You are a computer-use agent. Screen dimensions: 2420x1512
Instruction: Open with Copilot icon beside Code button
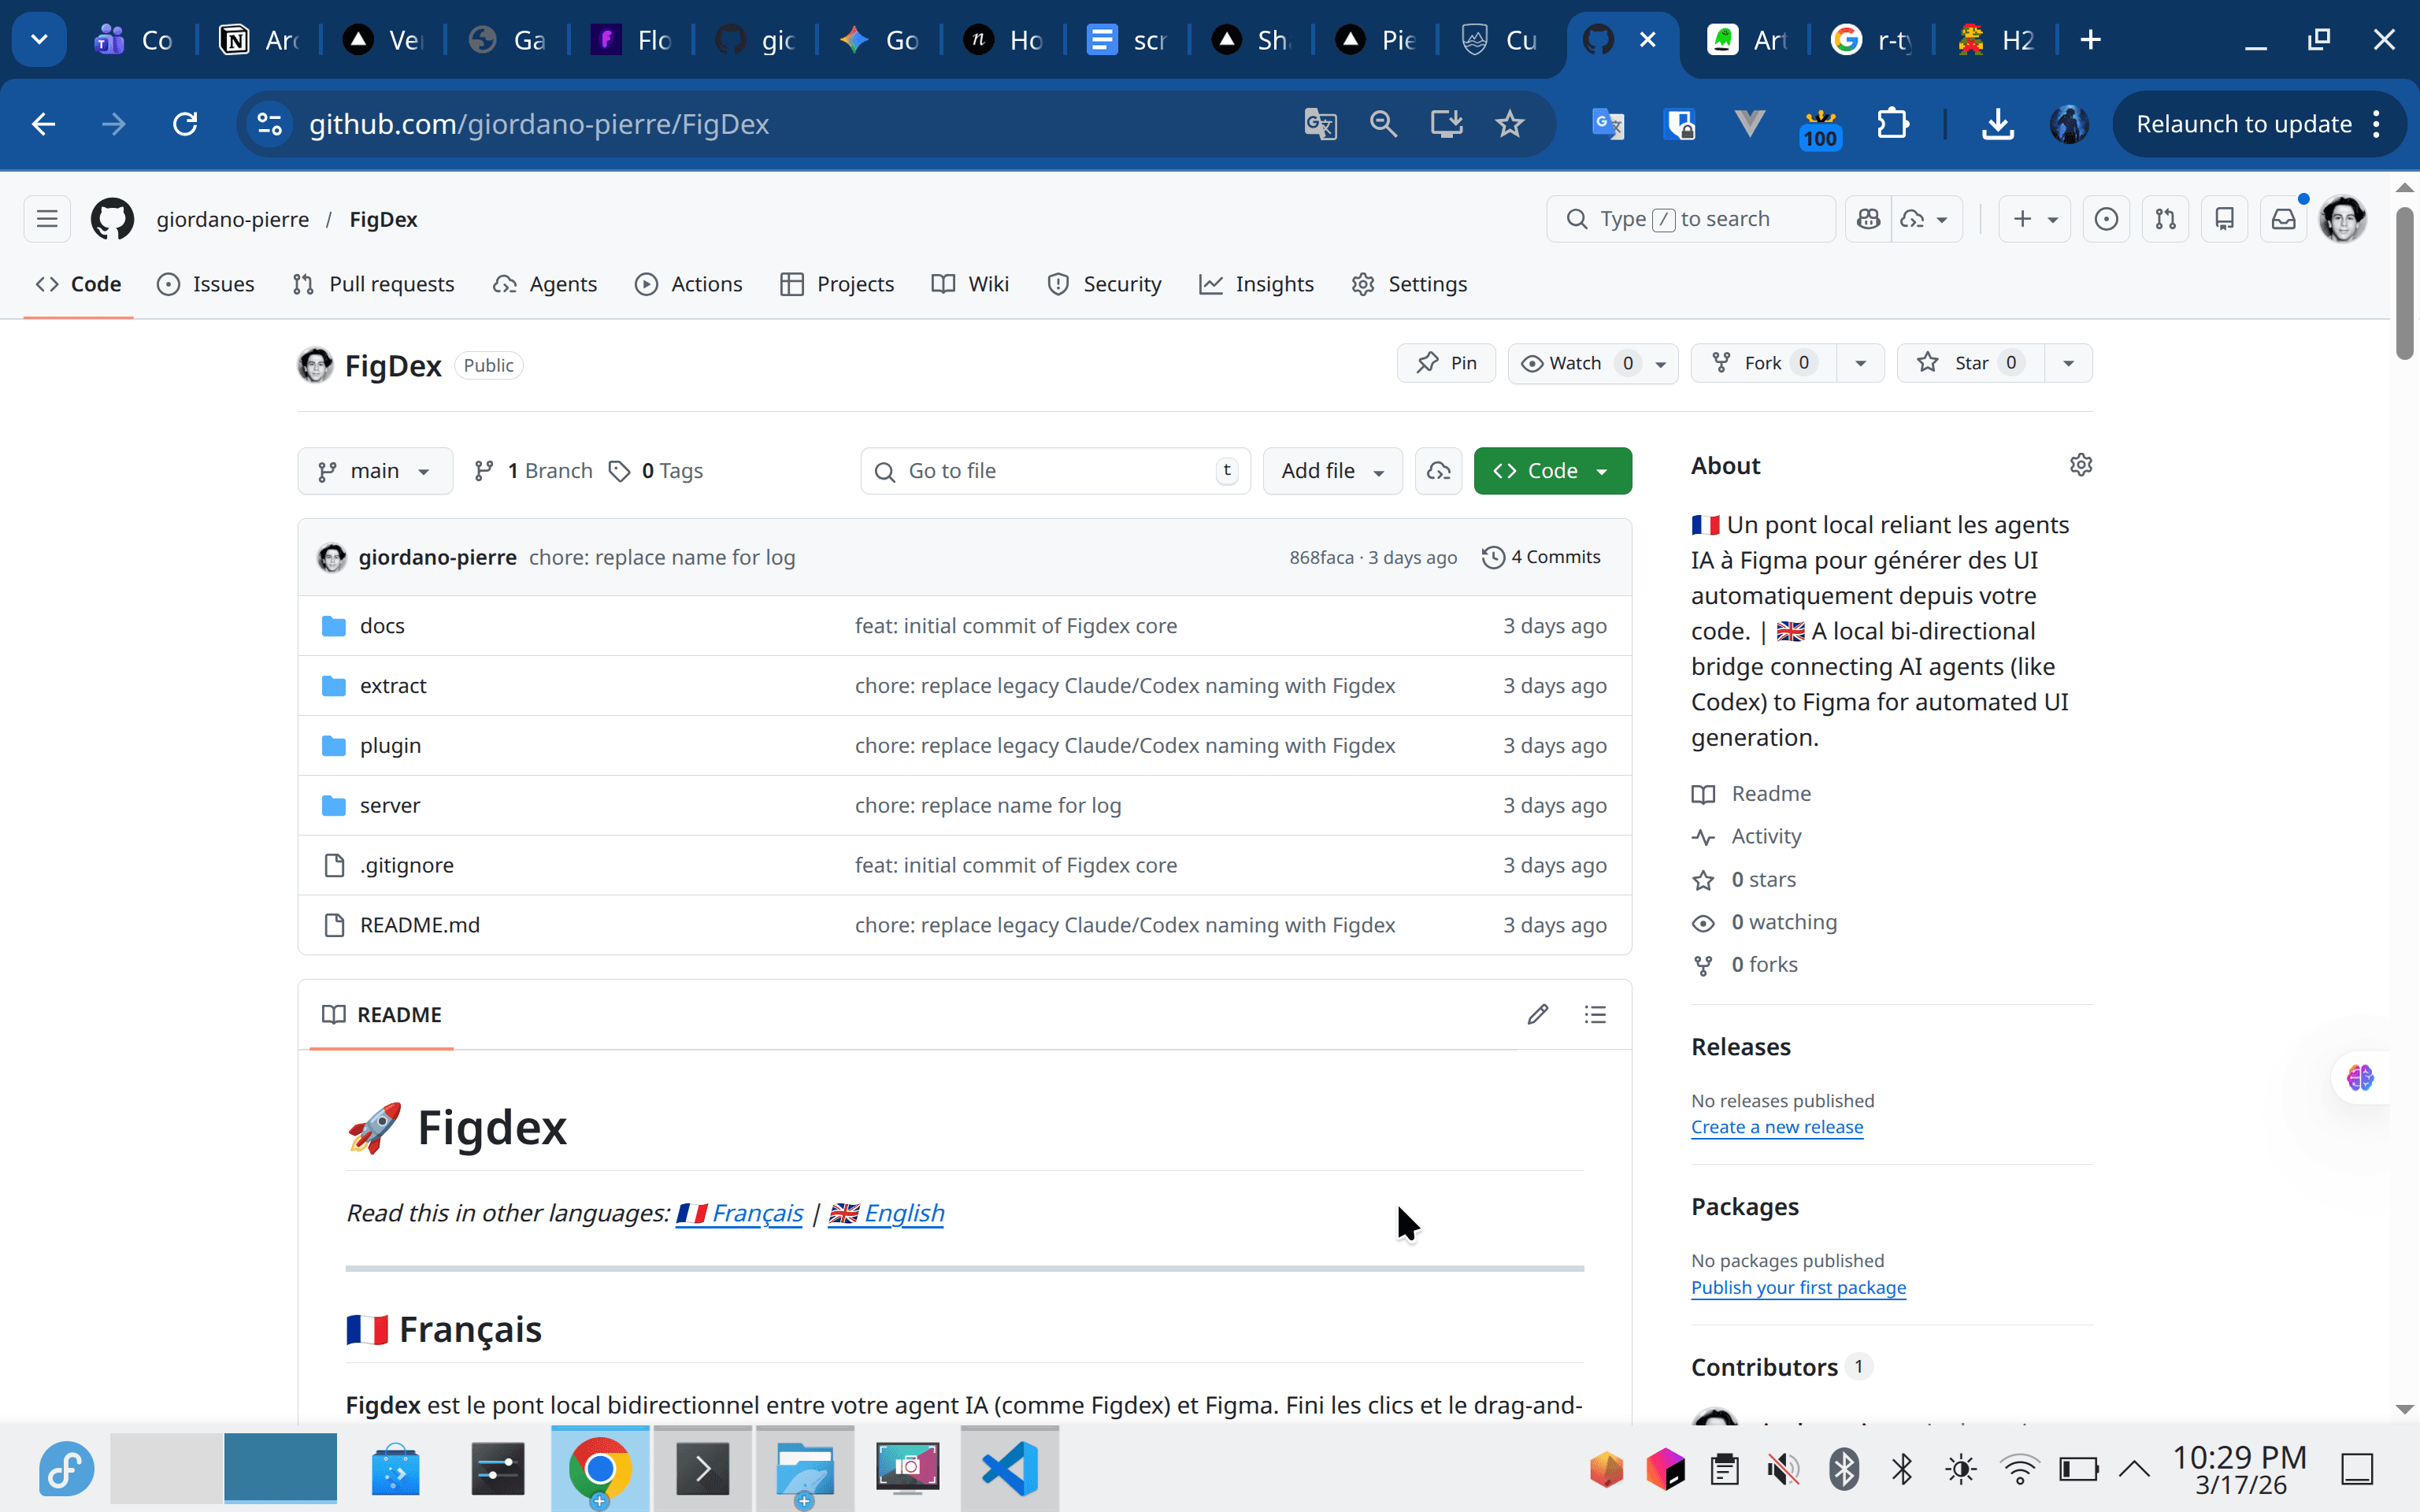pos(1438,470)
